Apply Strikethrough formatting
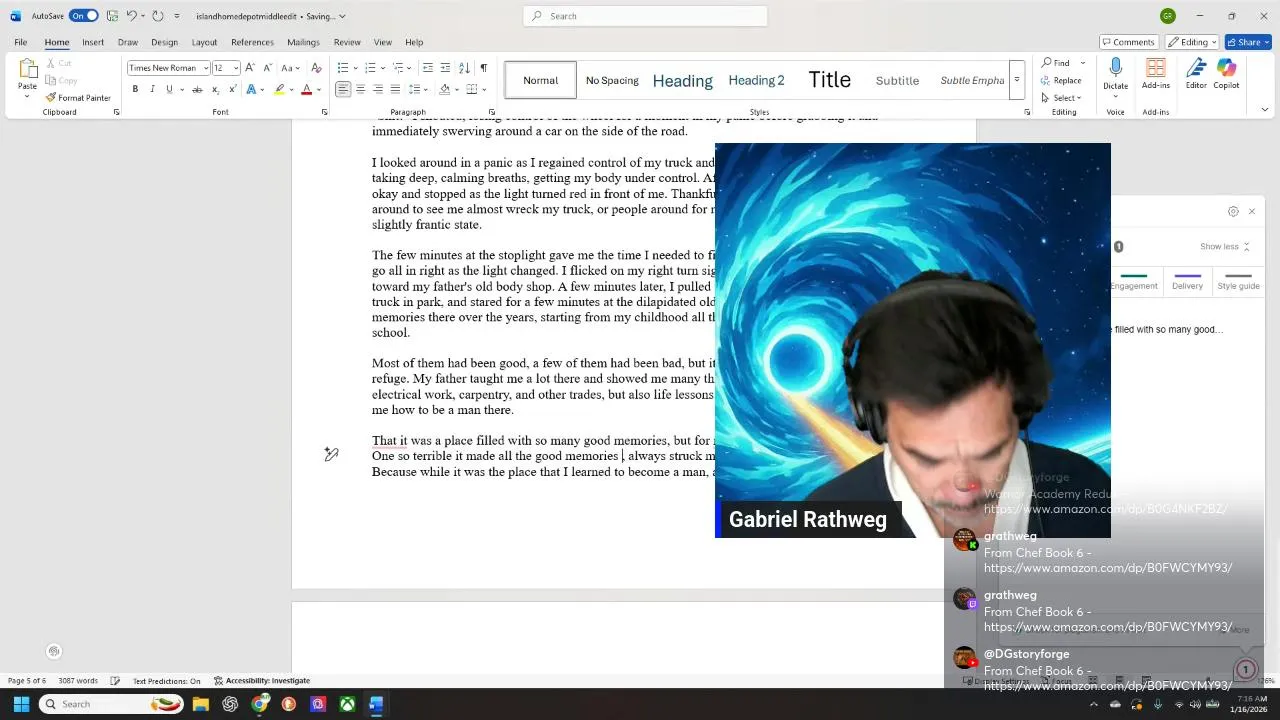Viewport: 1280px width, 720px height. click(197, 89)
